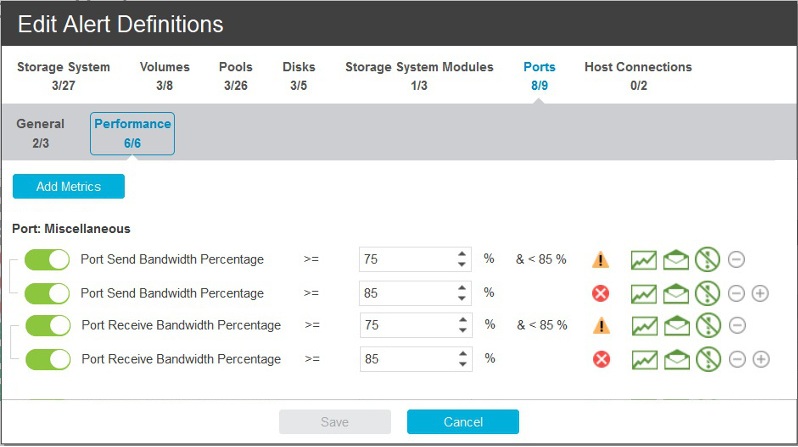The height and width of the screenshot is (447, 798).
Task: Toggle off Port Send Bandwidth 85% alert
Action: point(47,293)
